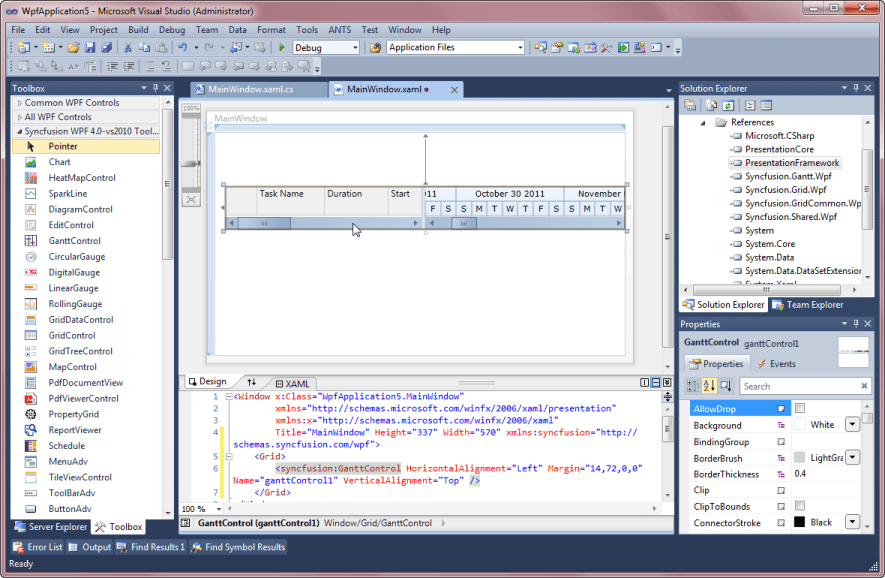Switch to the XAML view tab

click(x=292, y=384)
